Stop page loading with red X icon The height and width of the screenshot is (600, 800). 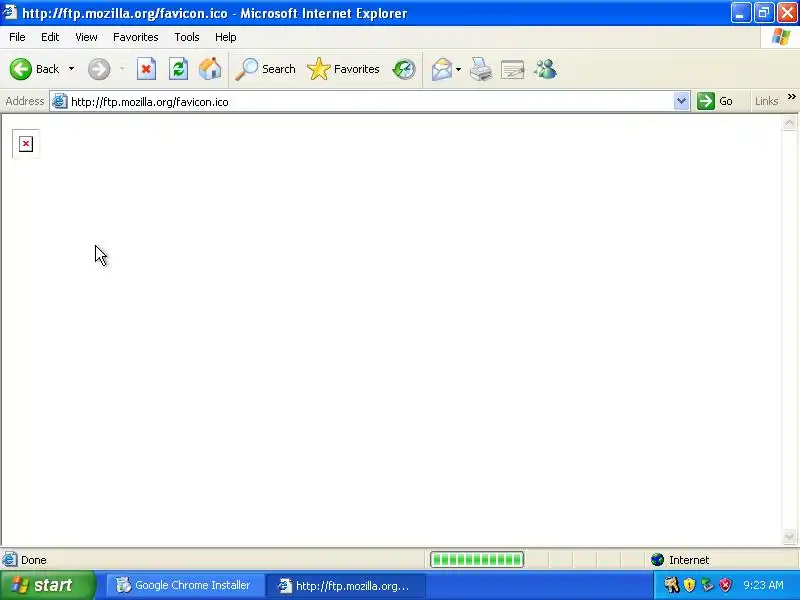click(x=146, y=69)
